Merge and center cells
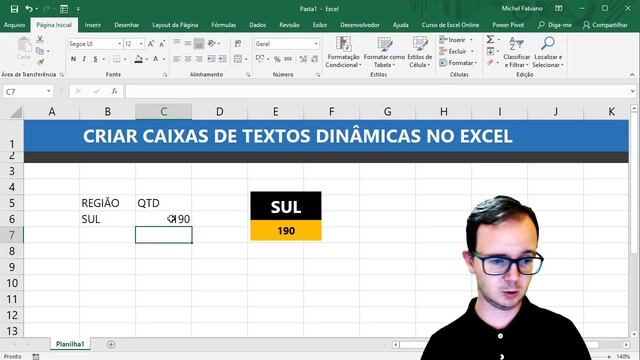Screen dimensions: 640x360 click(x=238, y=59)
